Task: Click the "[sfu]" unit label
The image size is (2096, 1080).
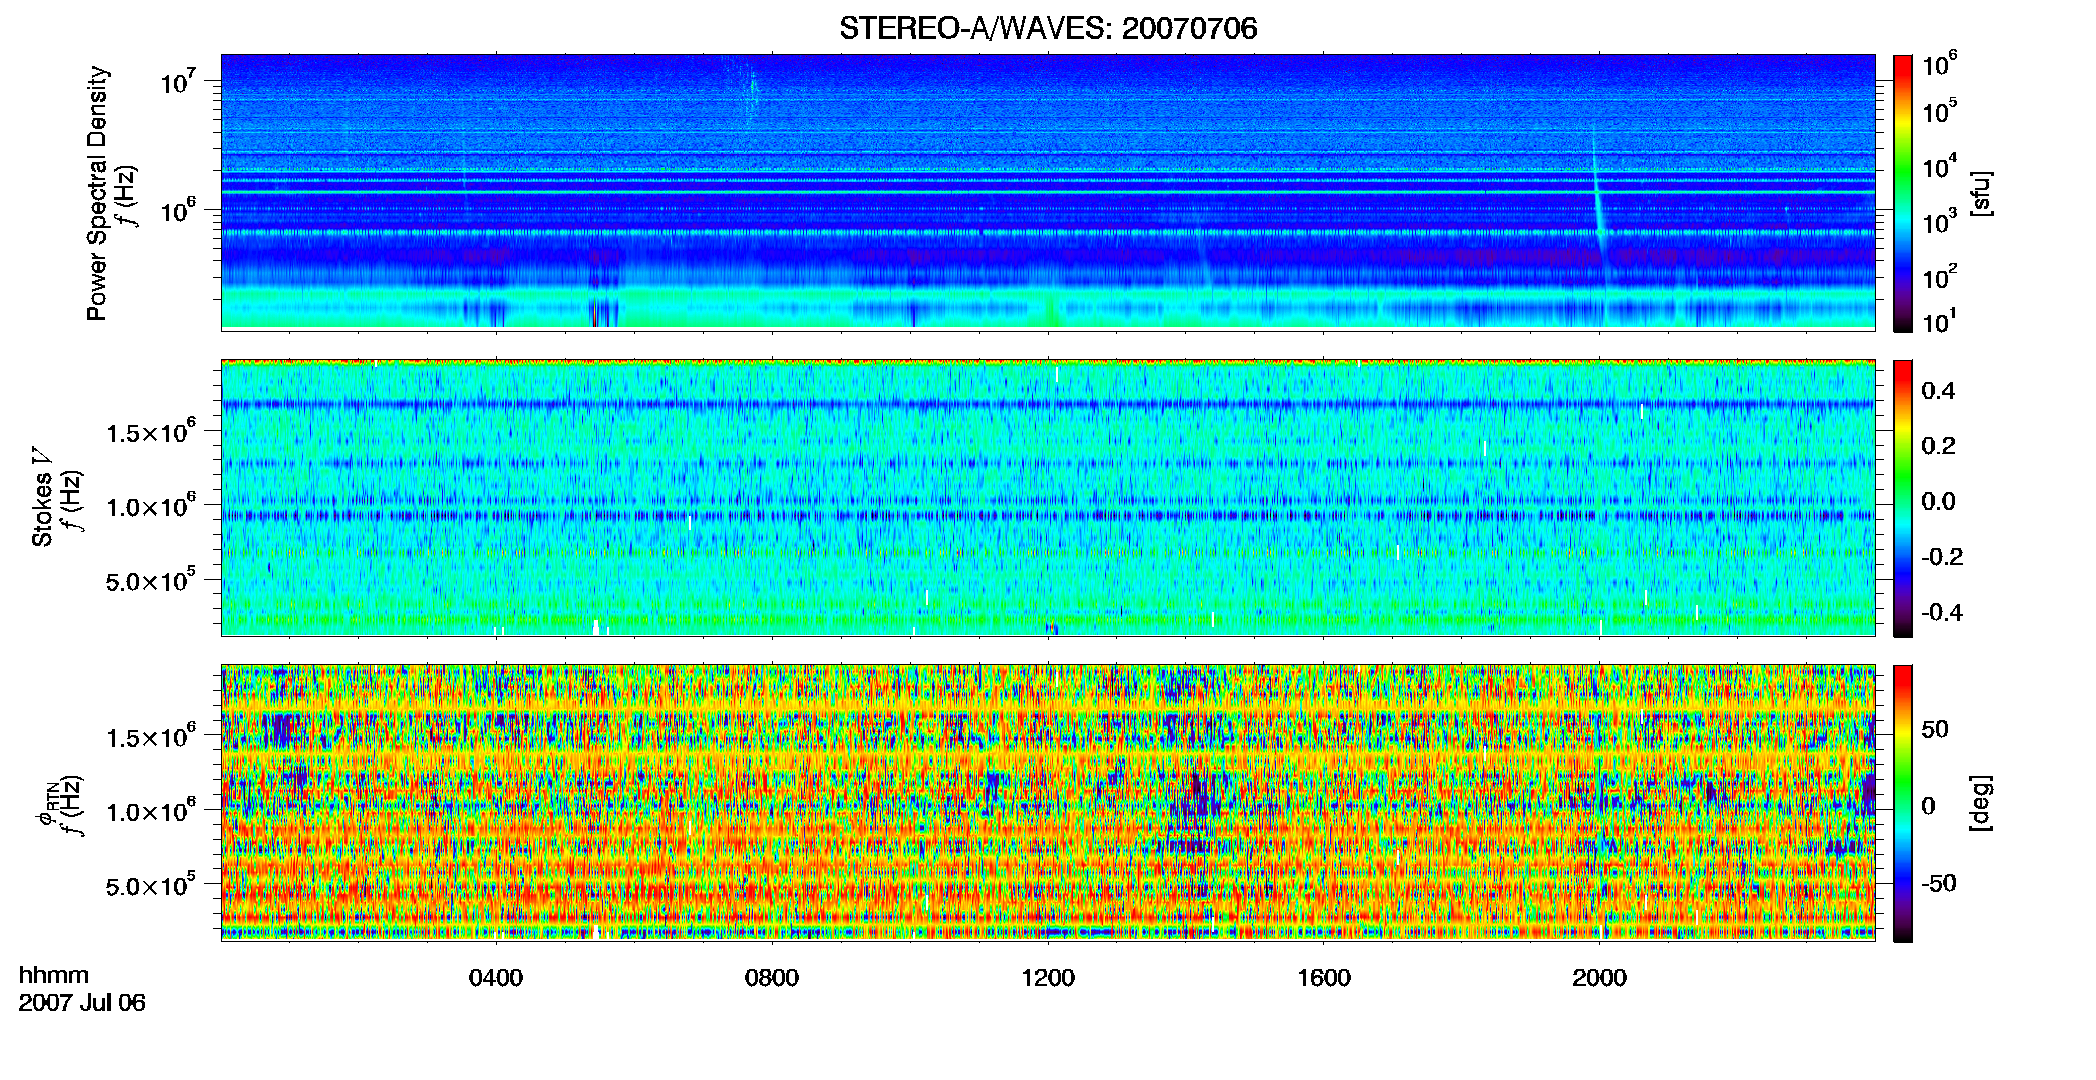Action: (1980, 193)
